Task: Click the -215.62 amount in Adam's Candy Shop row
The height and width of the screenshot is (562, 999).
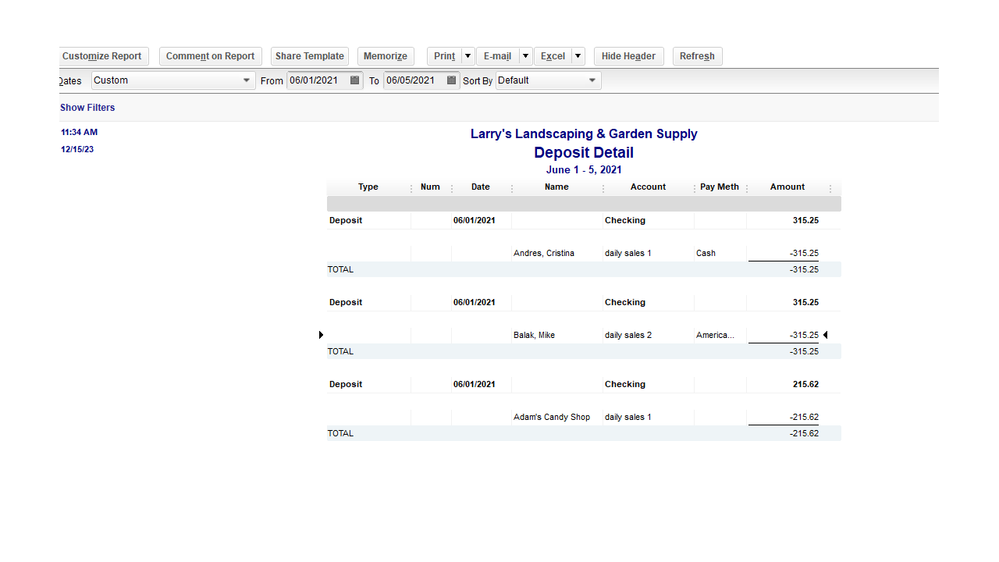Action: [804, 417]
